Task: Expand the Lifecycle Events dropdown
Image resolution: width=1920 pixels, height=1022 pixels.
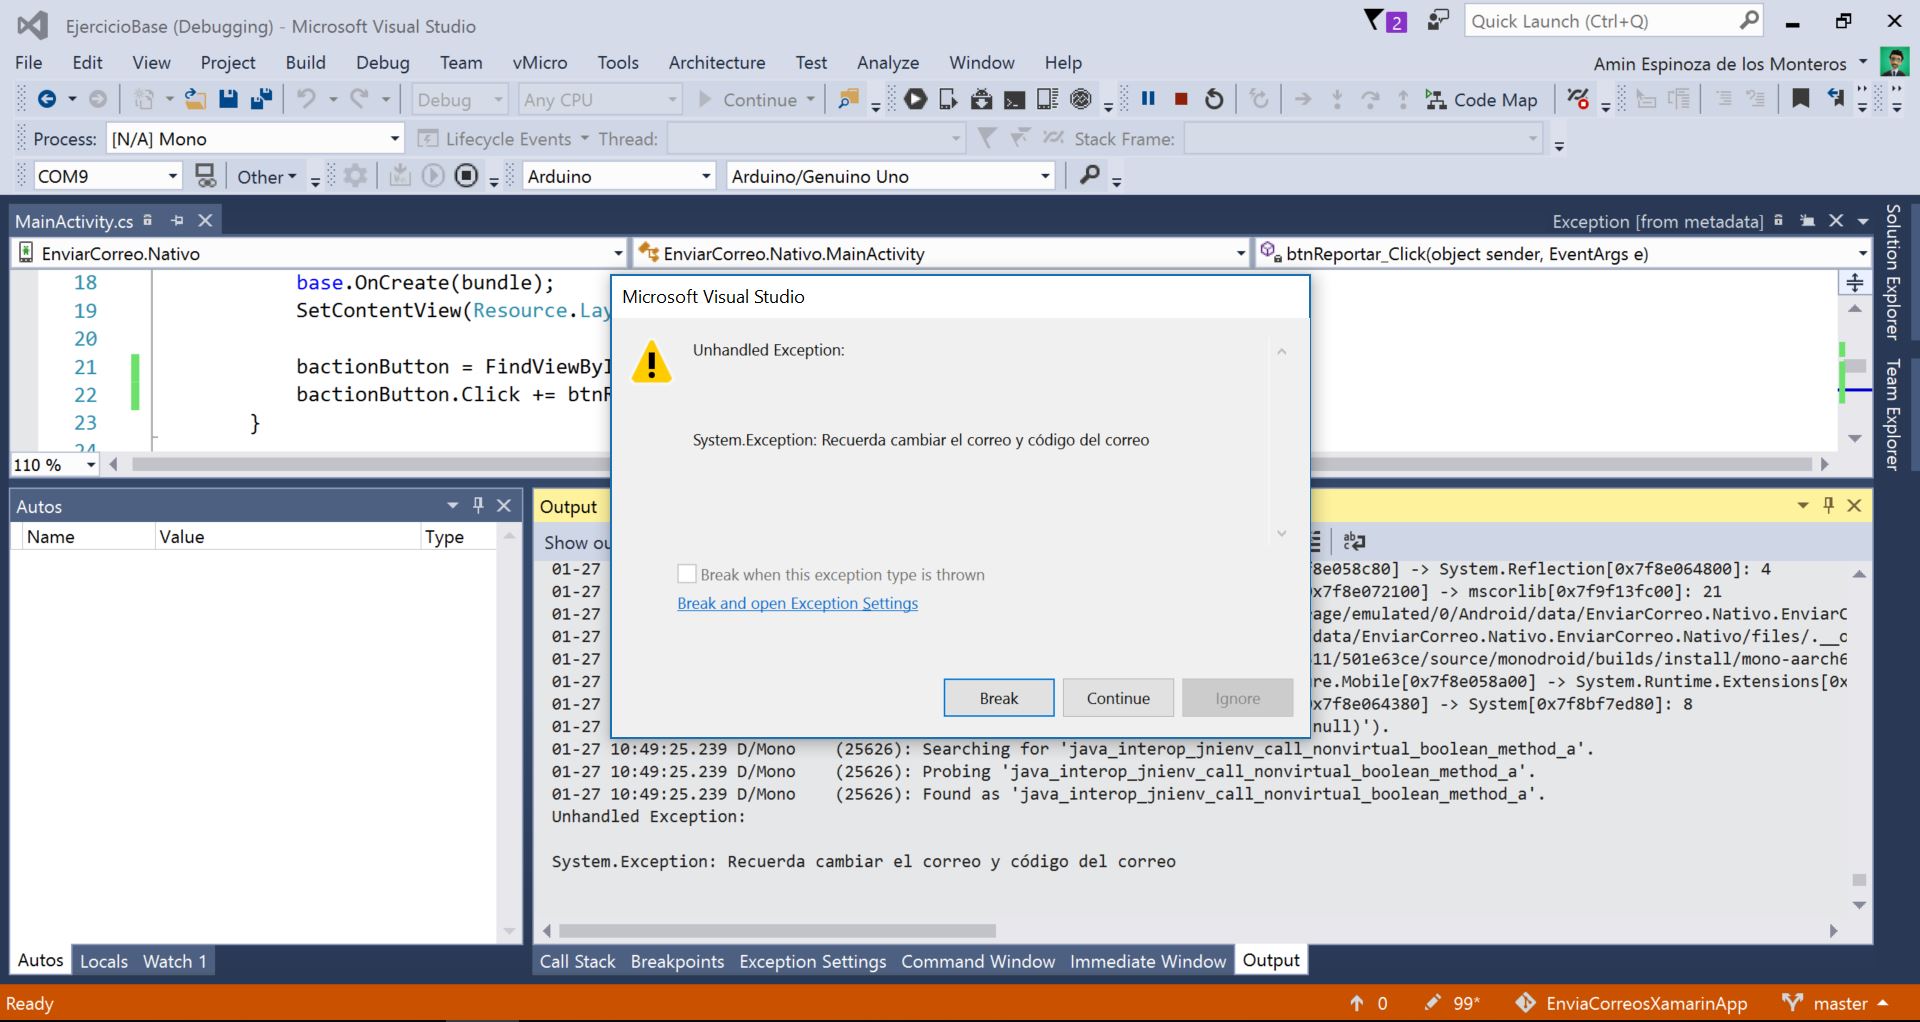Action: tap(503, 138)
